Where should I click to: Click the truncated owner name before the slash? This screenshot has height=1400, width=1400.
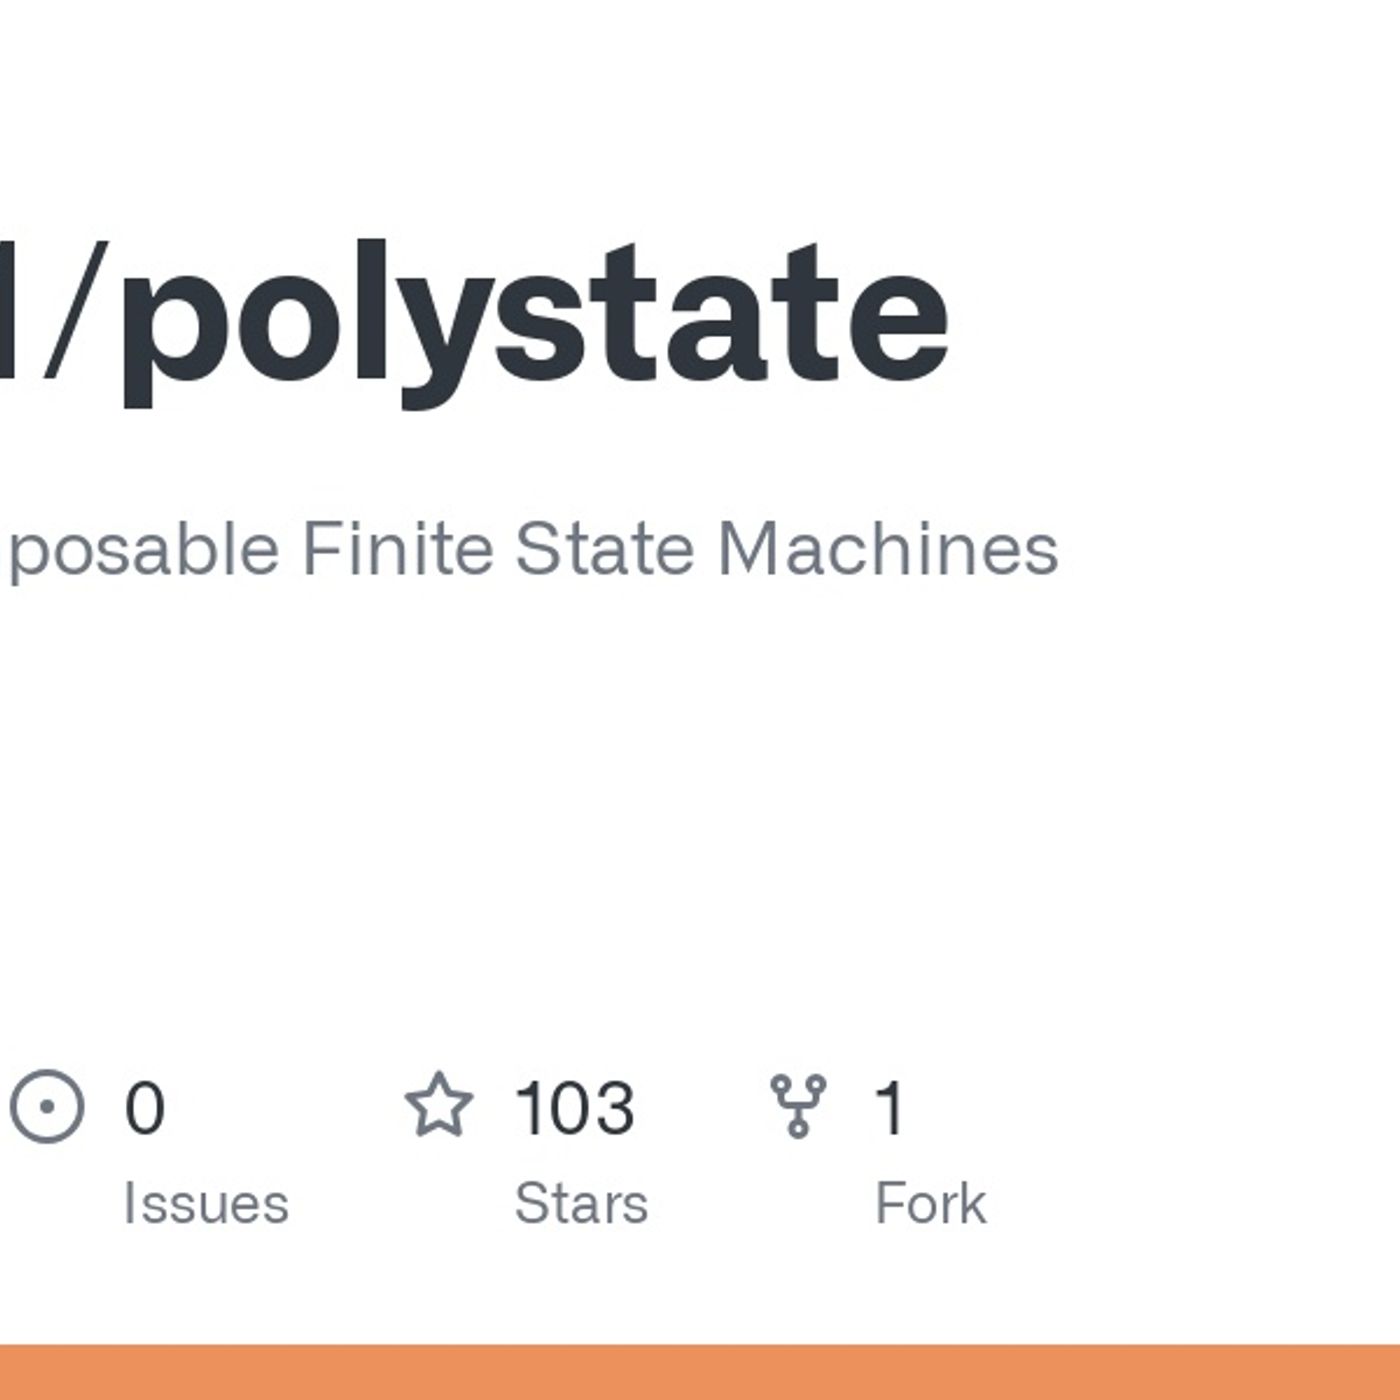[x=8, y=312]
